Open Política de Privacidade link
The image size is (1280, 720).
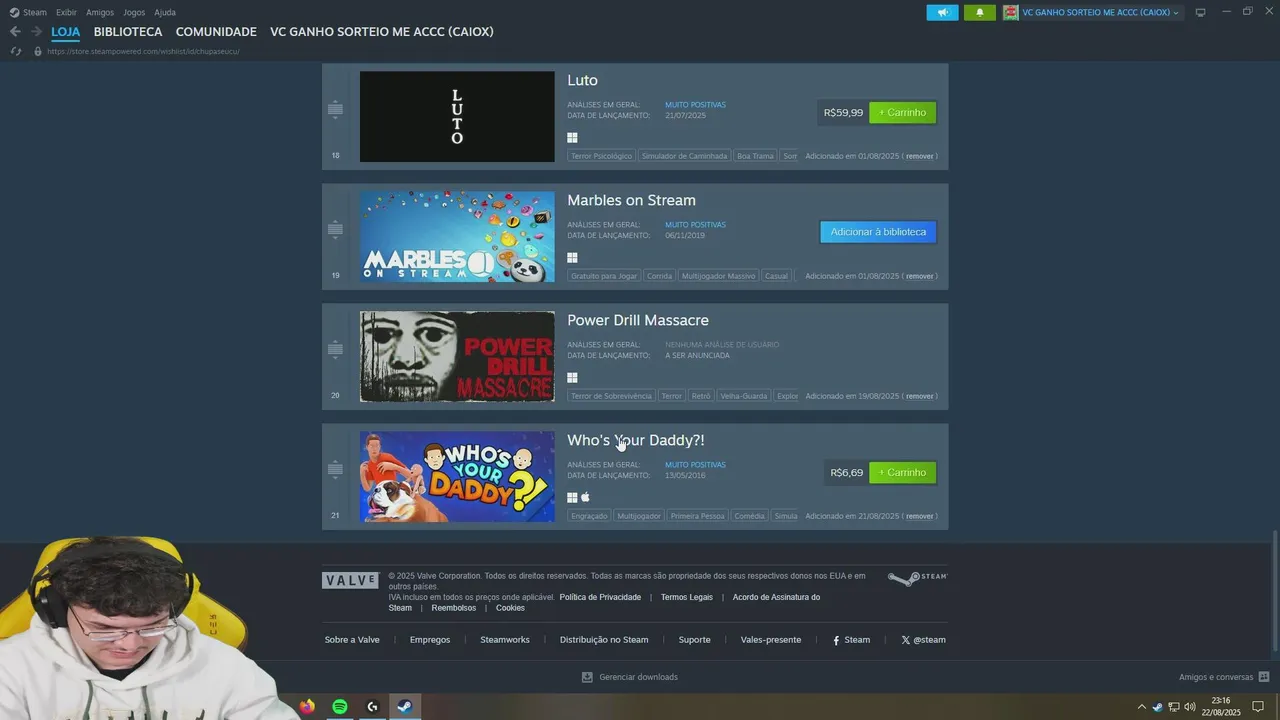600,597
